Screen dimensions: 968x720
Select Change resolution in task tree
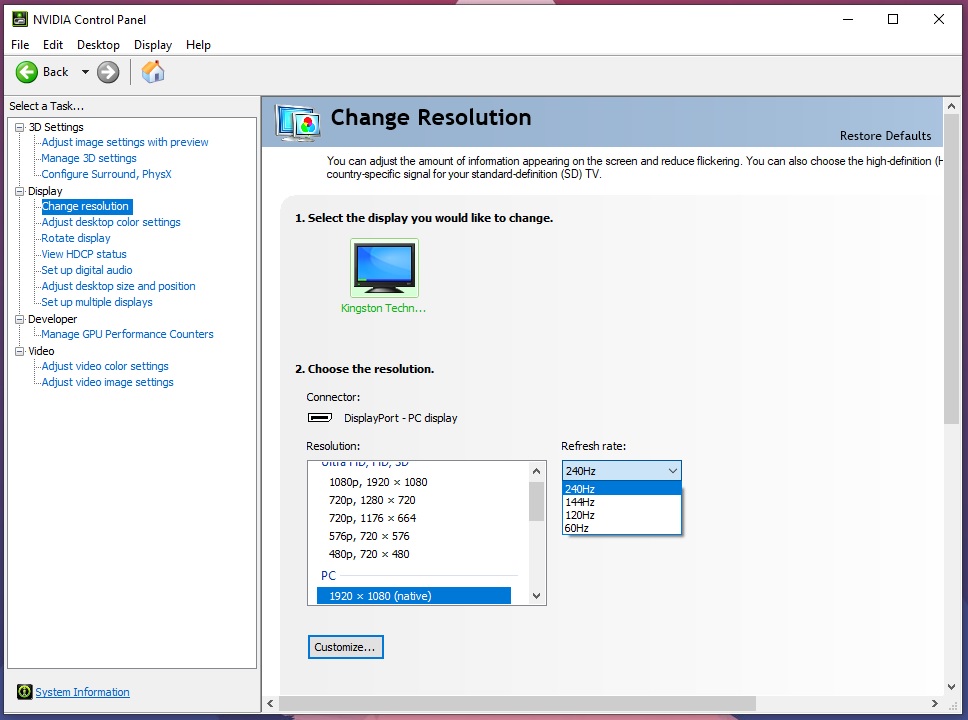point(86,206)
